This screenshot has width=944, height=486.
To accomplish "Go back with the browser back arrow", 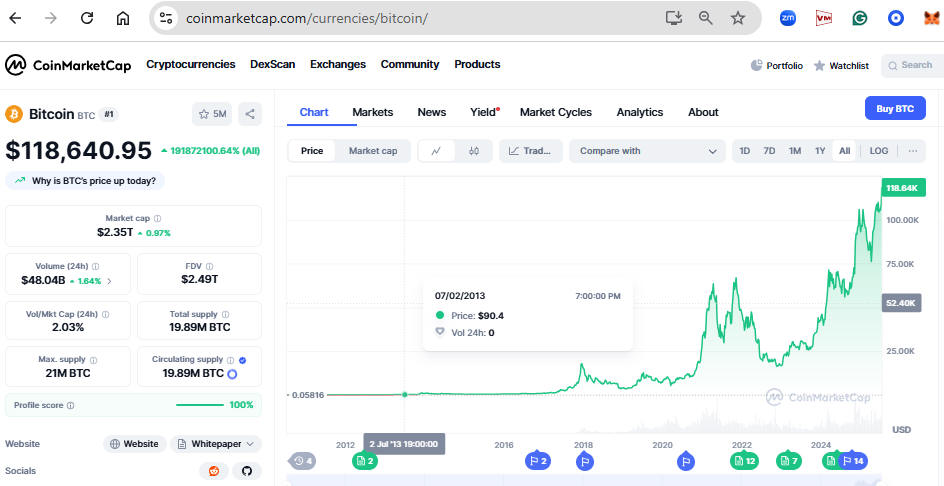I will click(x=15, y=18).
